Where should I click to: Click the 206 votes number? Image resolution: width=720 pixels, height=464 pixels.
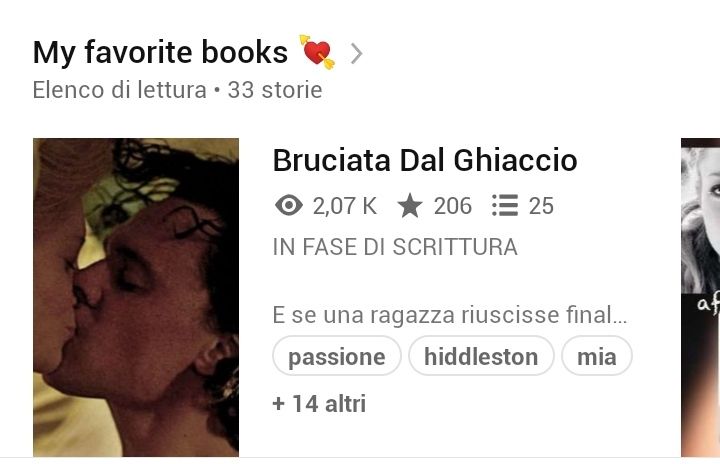[x=453, y=206]
